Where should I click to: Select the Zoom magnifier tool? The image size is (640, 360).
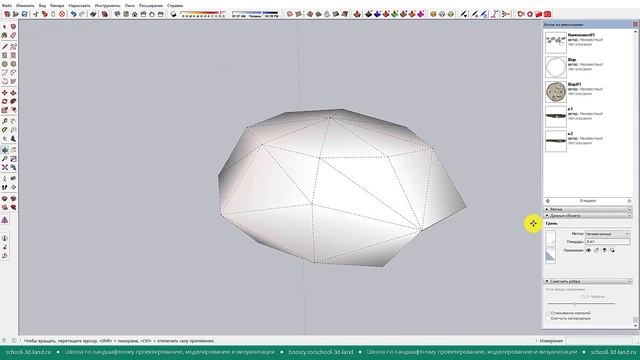pyautogui.click(x=4, y=159)
